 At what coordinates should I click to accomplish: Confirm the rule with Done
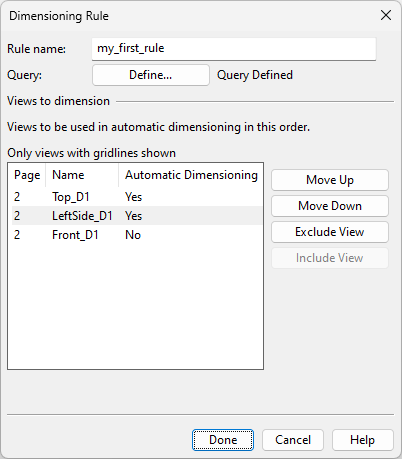point(223,440)
